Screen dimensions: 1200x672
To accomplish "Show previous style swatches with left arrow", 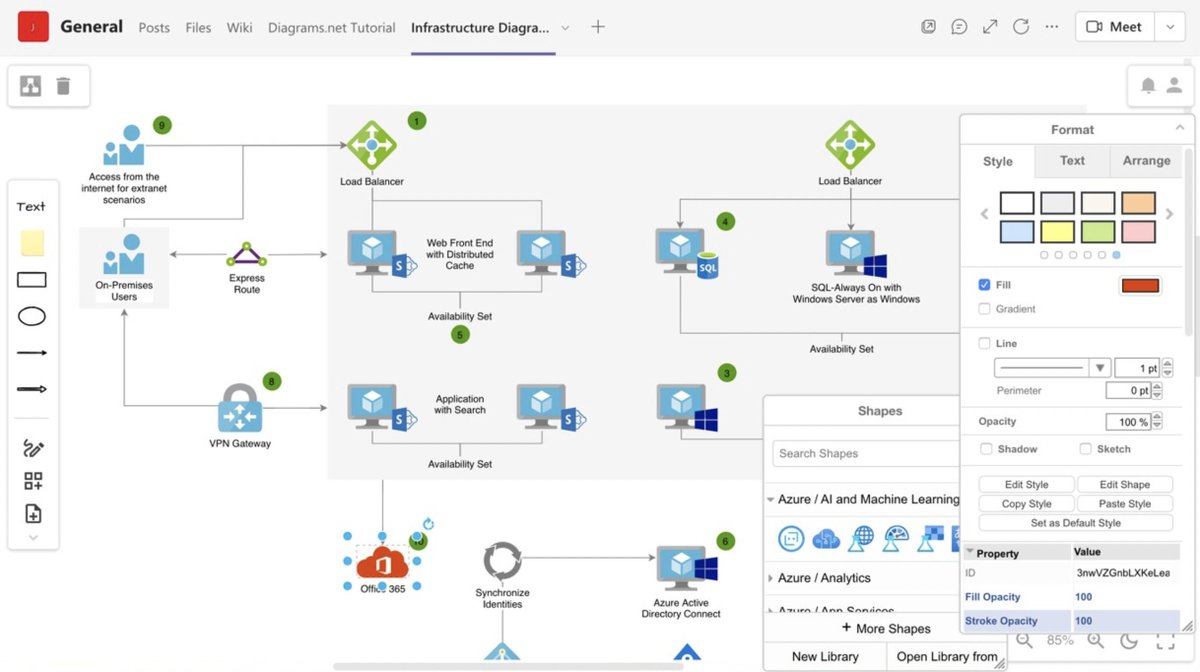I will (984, 214).
